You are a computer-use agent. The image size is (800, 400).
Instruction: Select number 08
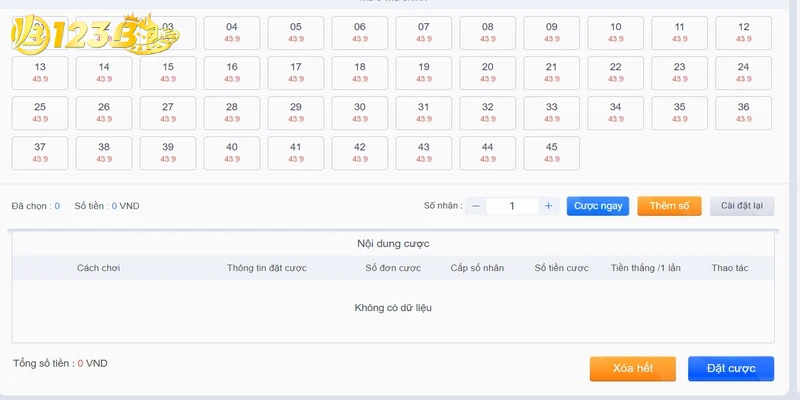[488, 33]
